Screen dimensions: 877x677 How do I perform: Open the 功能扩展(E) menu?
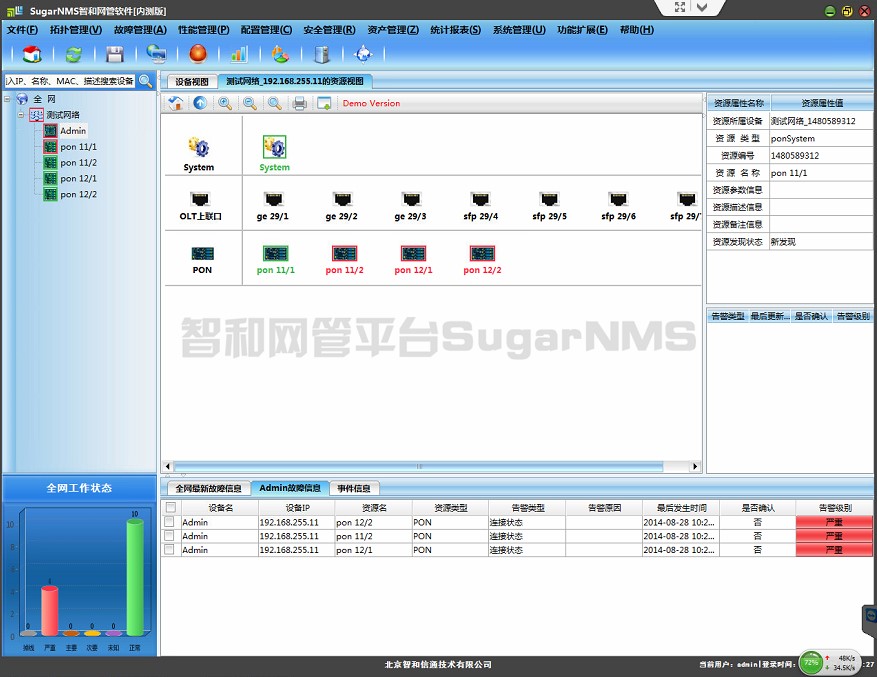(582, 30)
